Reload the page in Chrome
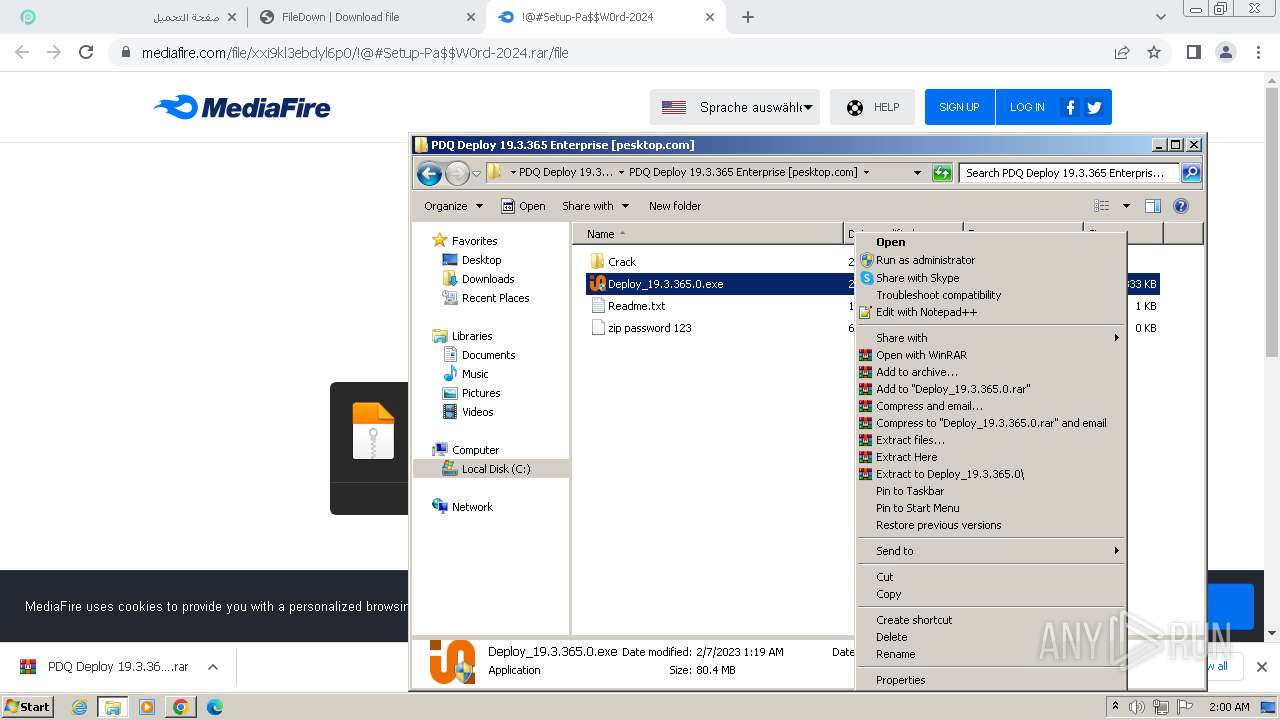Image resolution: width=1280 pixels, height=720 pixels. pos(86,52)
